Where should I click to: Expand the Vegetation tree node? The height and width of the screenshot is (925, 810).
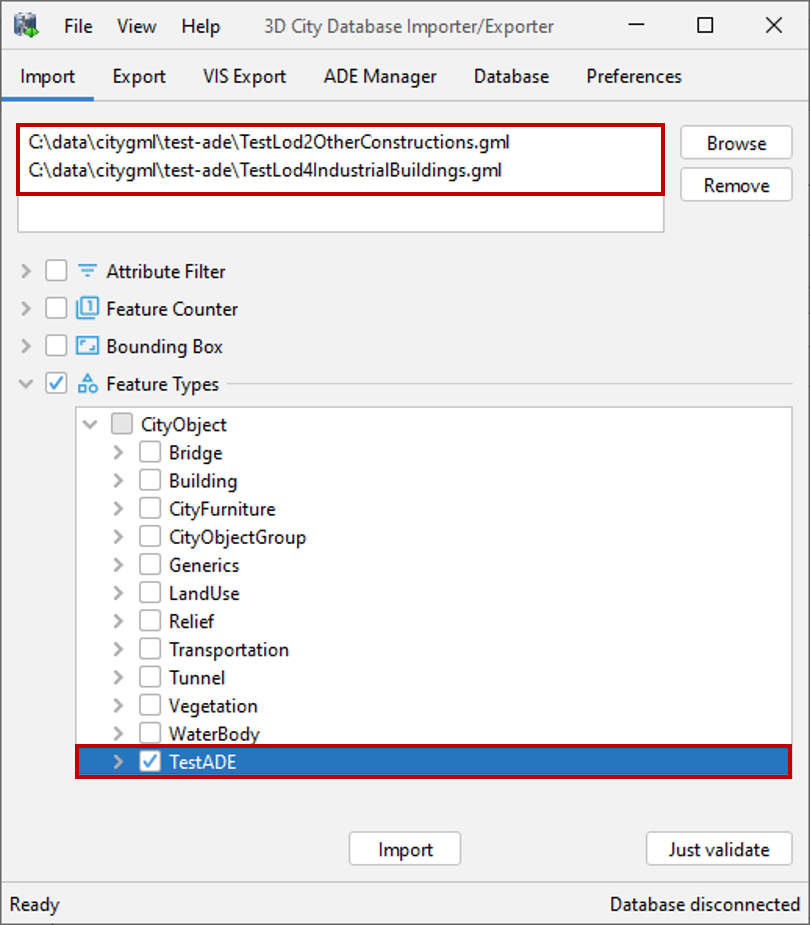tap(118, 705)
